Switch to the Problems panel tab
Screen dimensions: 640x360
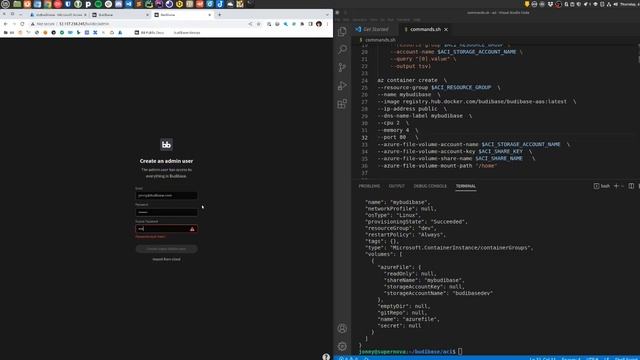pos(369,186)
